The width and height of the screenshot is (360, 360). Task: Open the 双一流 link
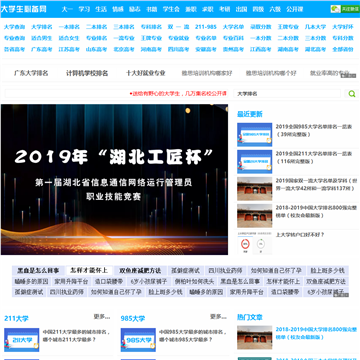[178, 27]
